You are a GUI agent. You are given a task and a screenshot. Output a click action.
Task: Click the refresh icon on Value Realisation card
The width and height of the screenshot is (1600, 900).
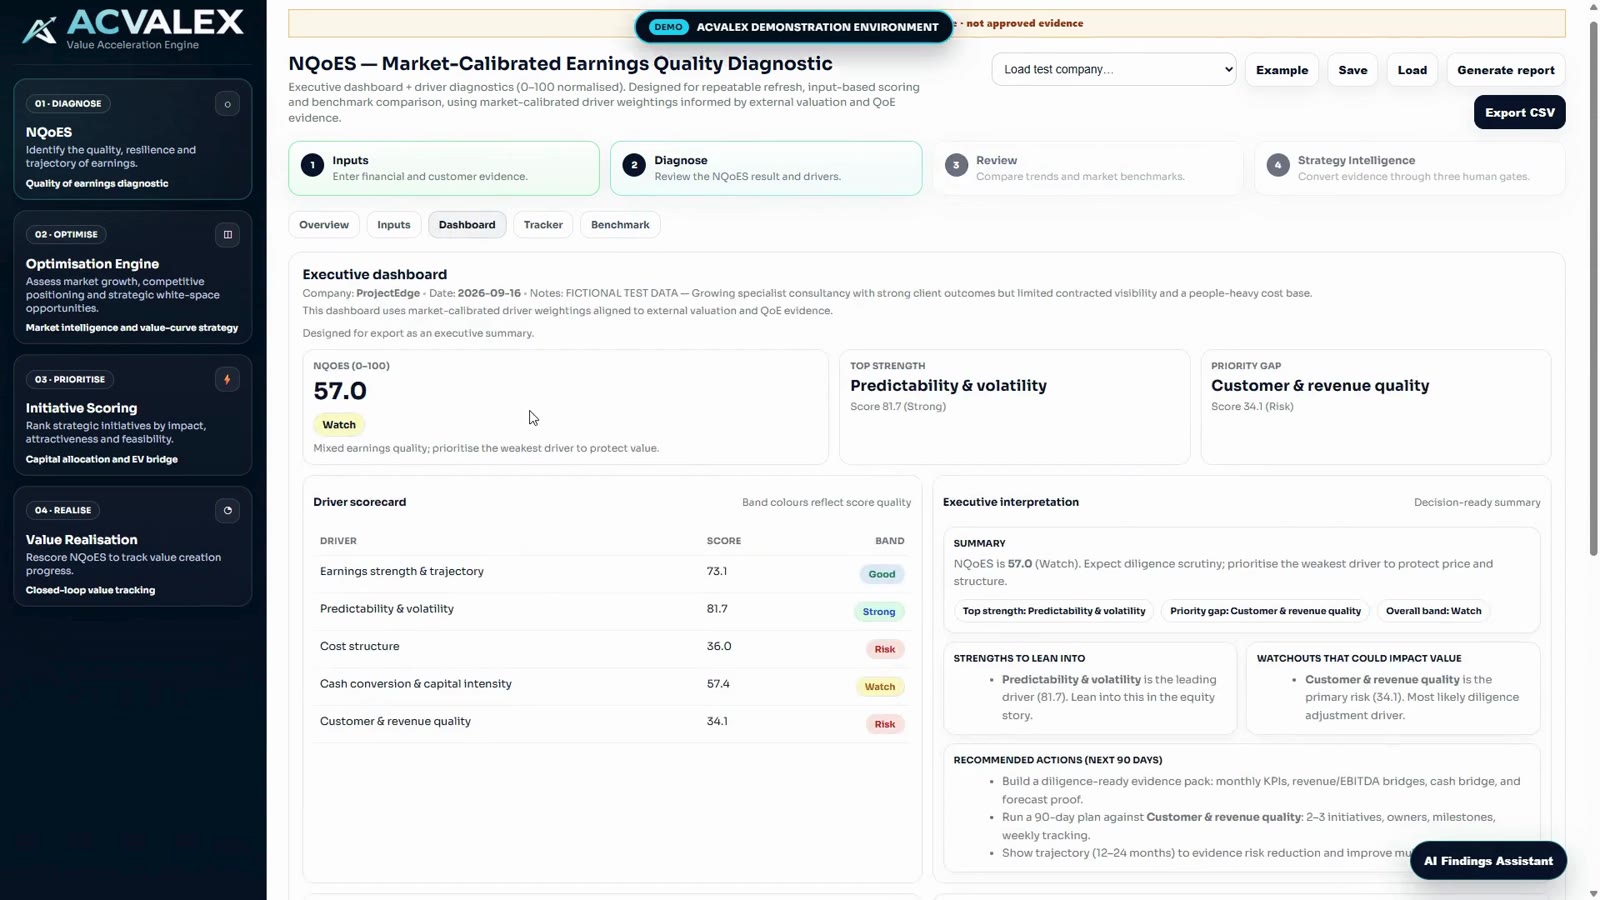[x=227, y=511]
